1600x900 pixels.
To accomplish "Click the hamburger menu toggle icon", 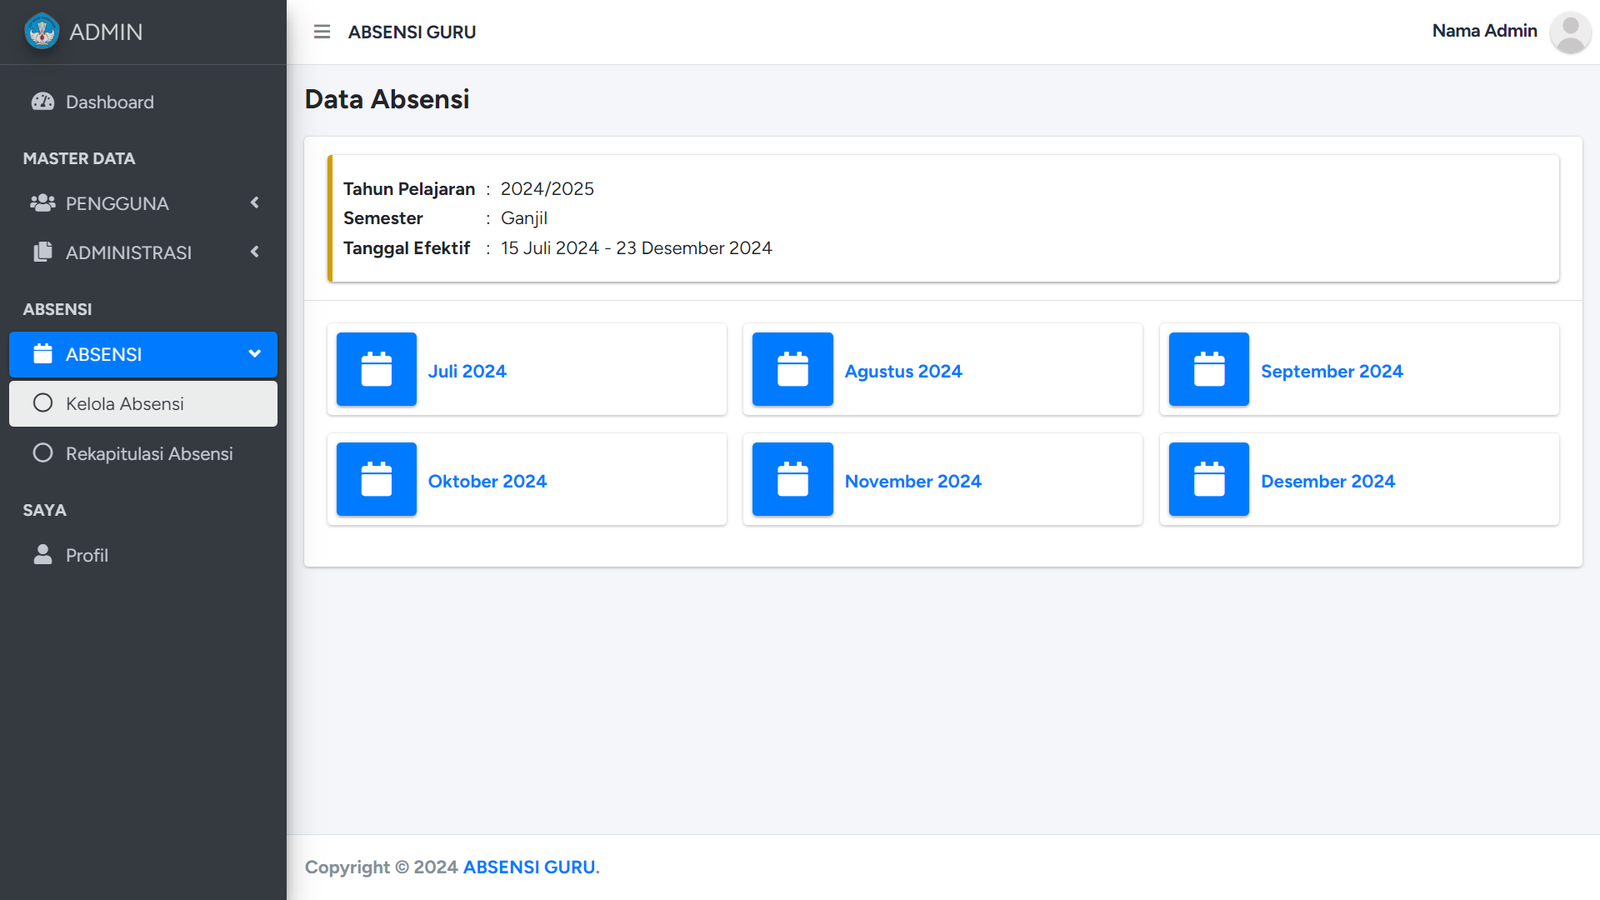I will pyautogui.click(x=322, y=32).
